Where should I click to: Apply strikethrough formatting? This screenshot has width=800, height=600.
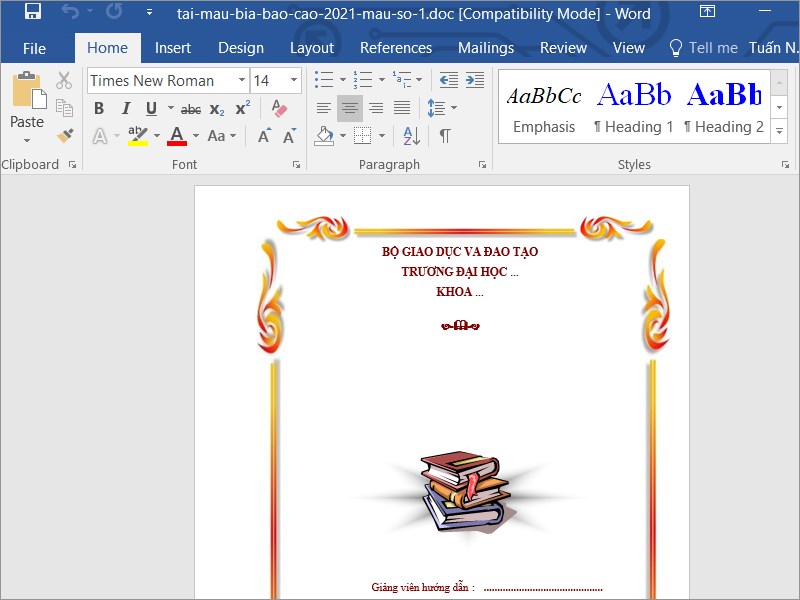click(190, 107)
